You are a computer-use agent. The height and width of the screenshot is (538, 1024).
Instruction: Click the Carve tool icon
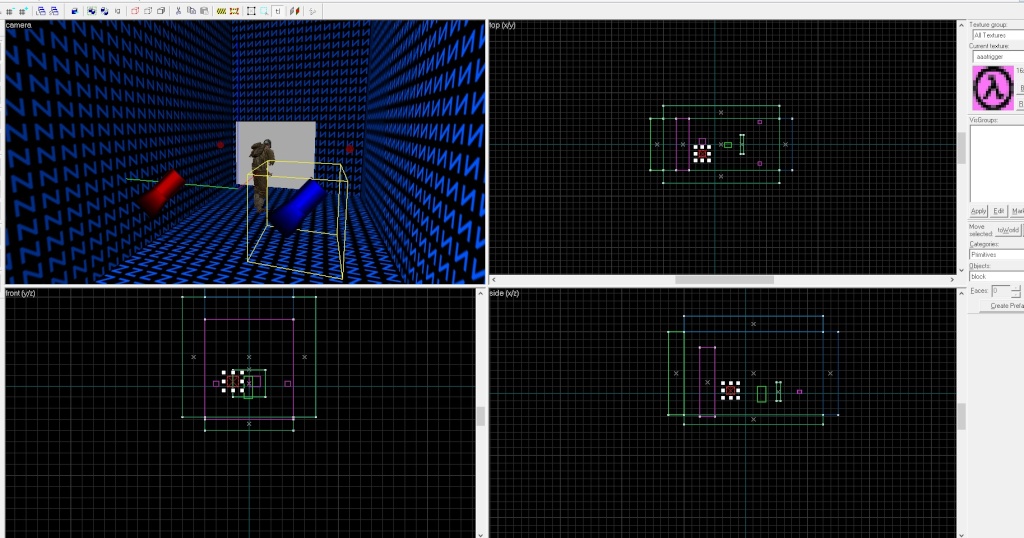point(74,11)
